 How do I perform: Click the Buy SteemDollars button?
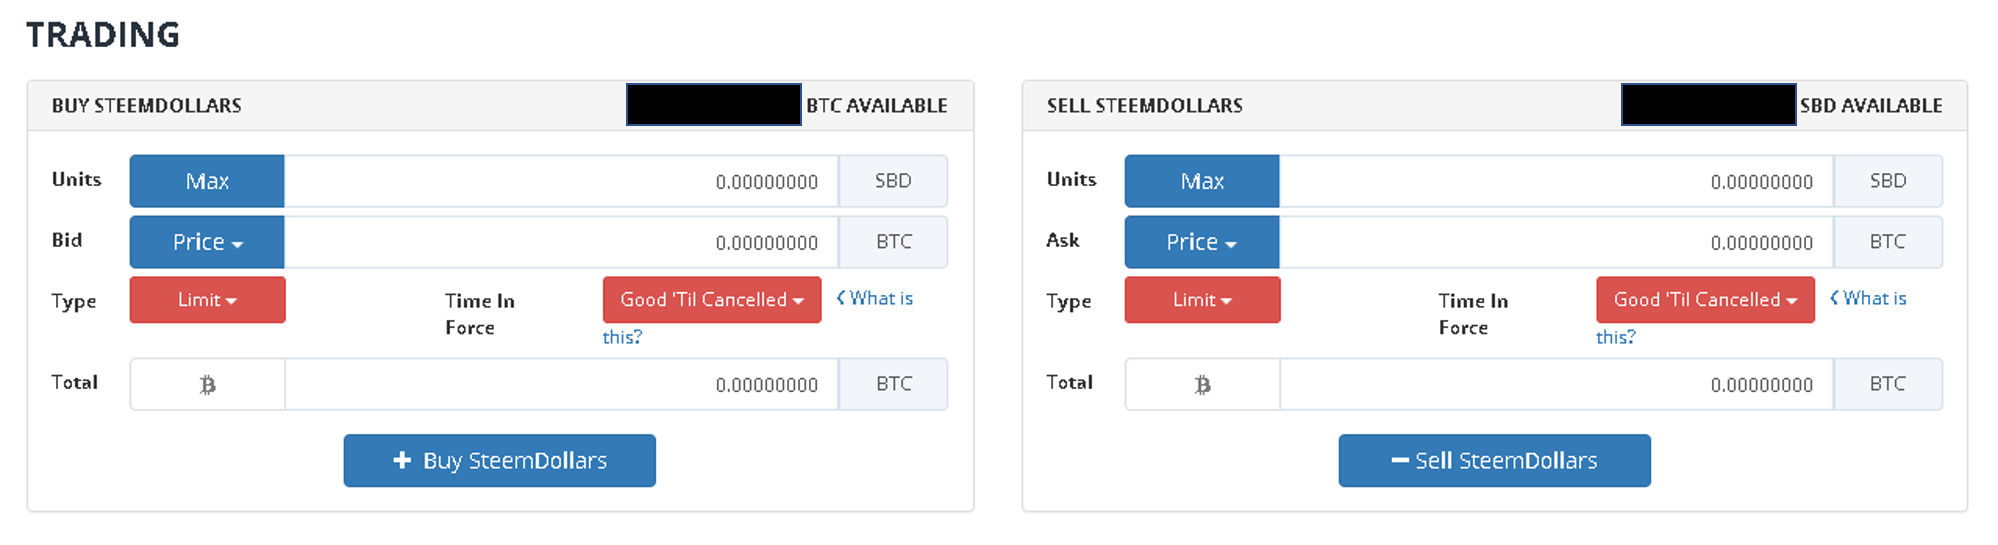(x=499, y=461)
